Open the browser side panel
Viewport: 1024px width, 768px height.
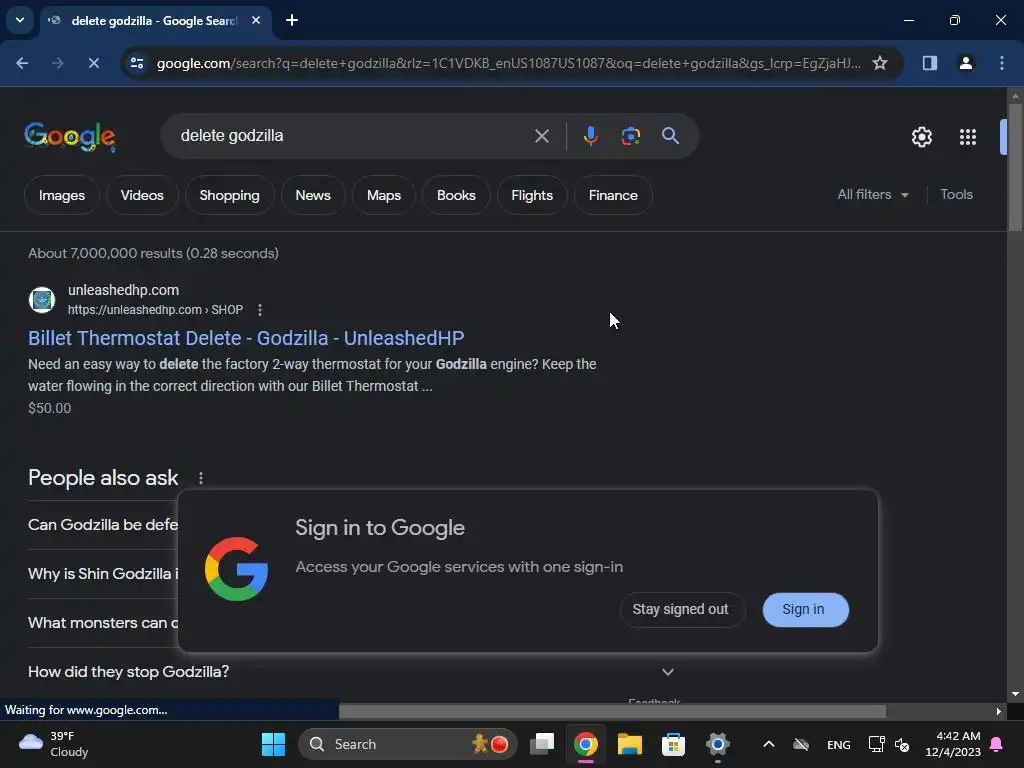click(x=929, y=63)
